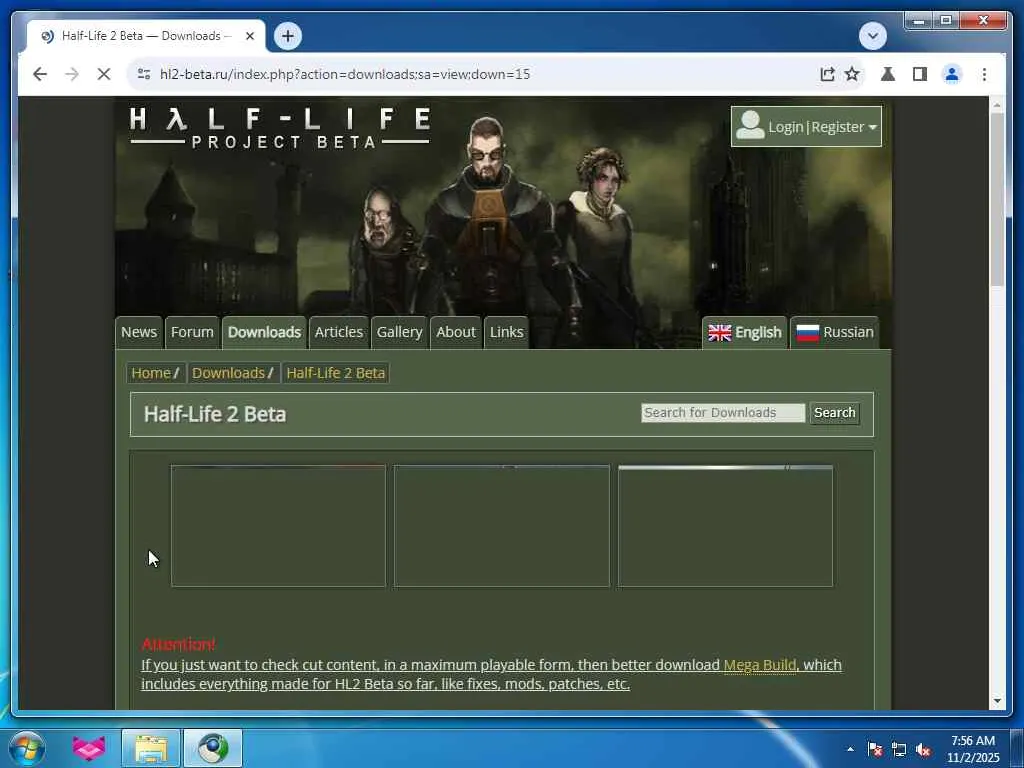Open site information icon in address bar
The image size is (1024, 768).
144,74
